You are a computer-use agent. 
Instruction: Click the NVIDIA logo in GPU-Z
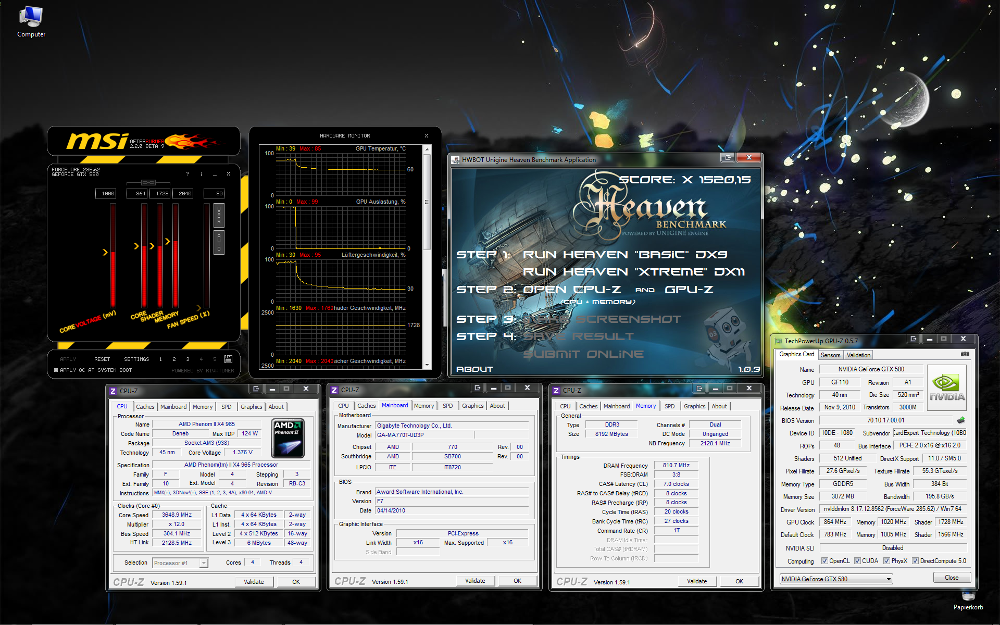pos(947,388)
